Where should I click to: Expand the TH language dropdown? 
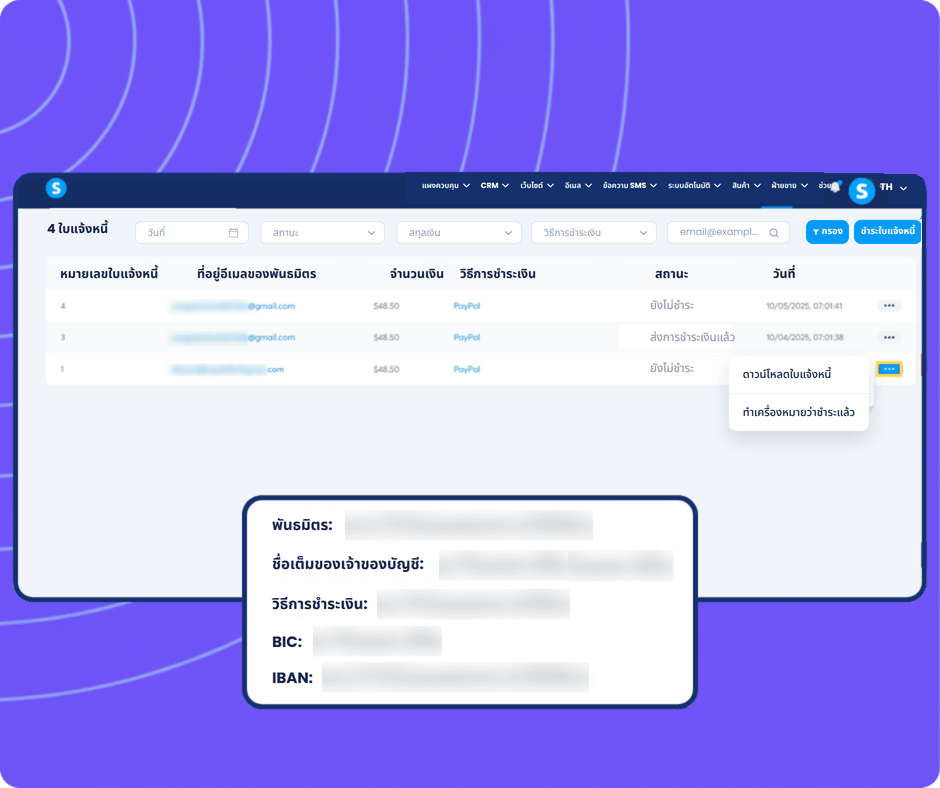tap(894, 187)
